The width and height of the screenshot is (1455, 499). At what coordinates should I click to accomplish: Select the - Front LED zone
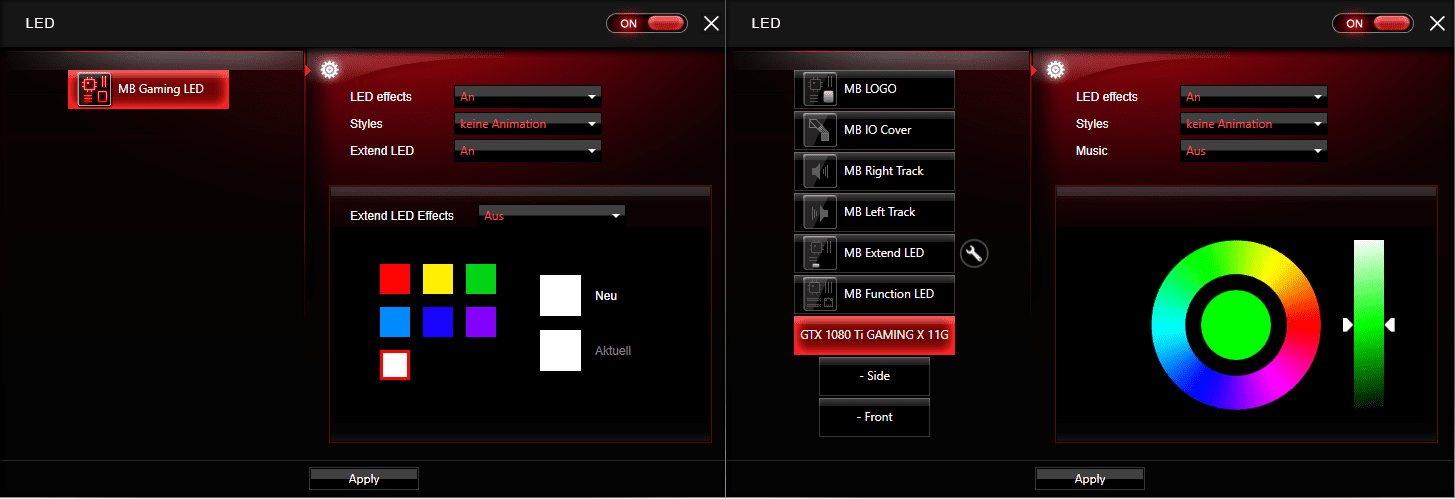(874, 417)
